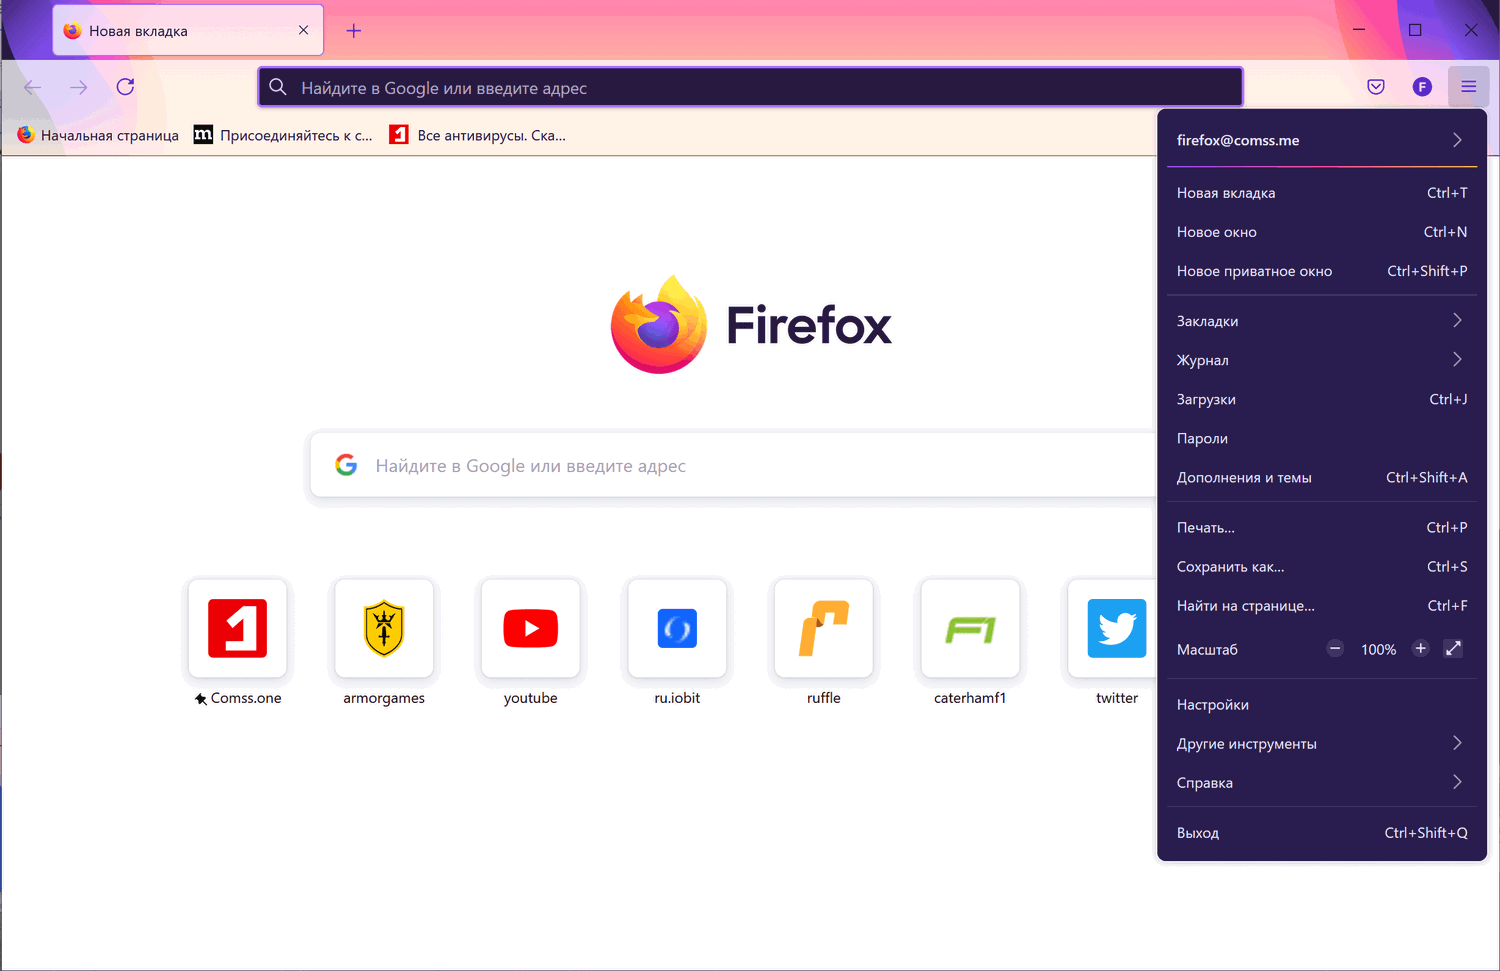
Task: Open Пароли from the menu
Action: tap(1322, 438)
